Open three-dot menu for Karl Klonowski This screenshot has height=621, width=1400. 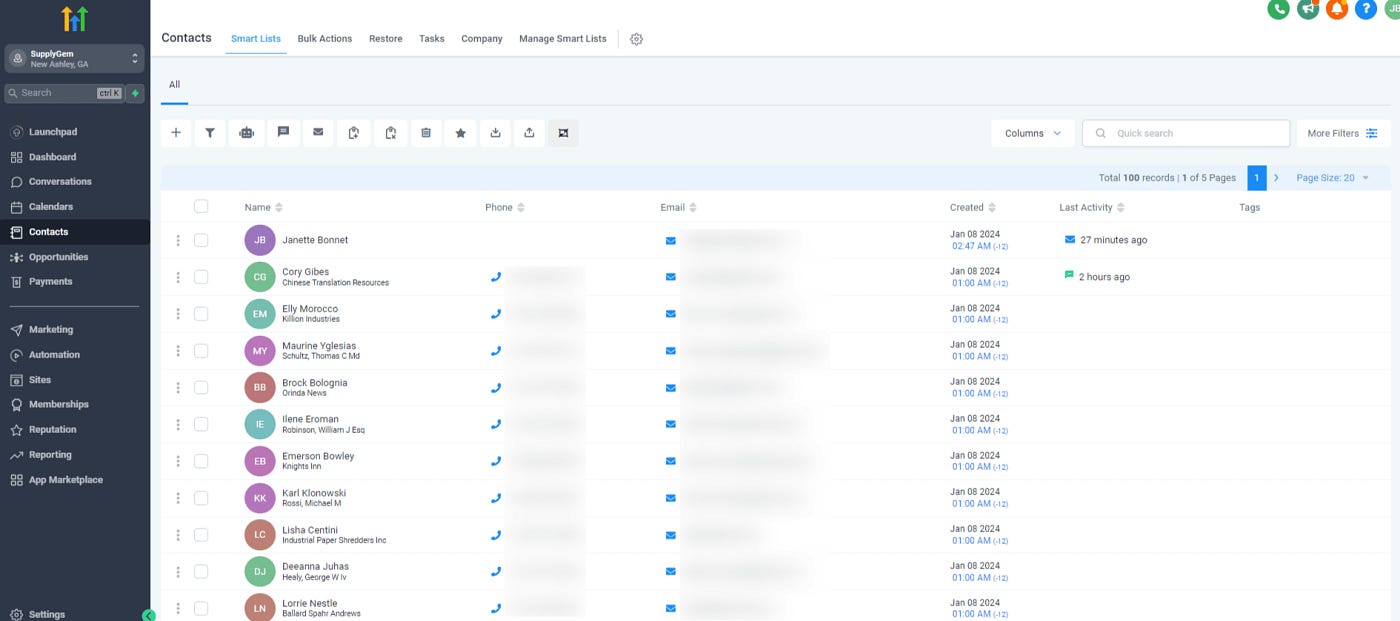click(x=178, y=498)
